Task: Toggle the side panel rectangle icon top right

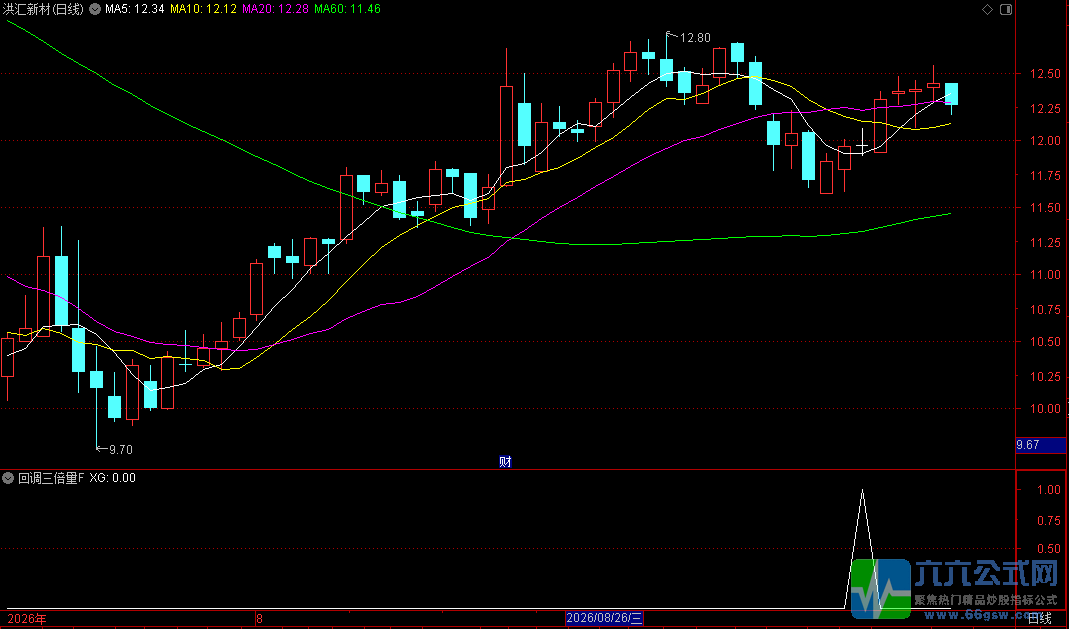Action: (x=1006, y=10)
